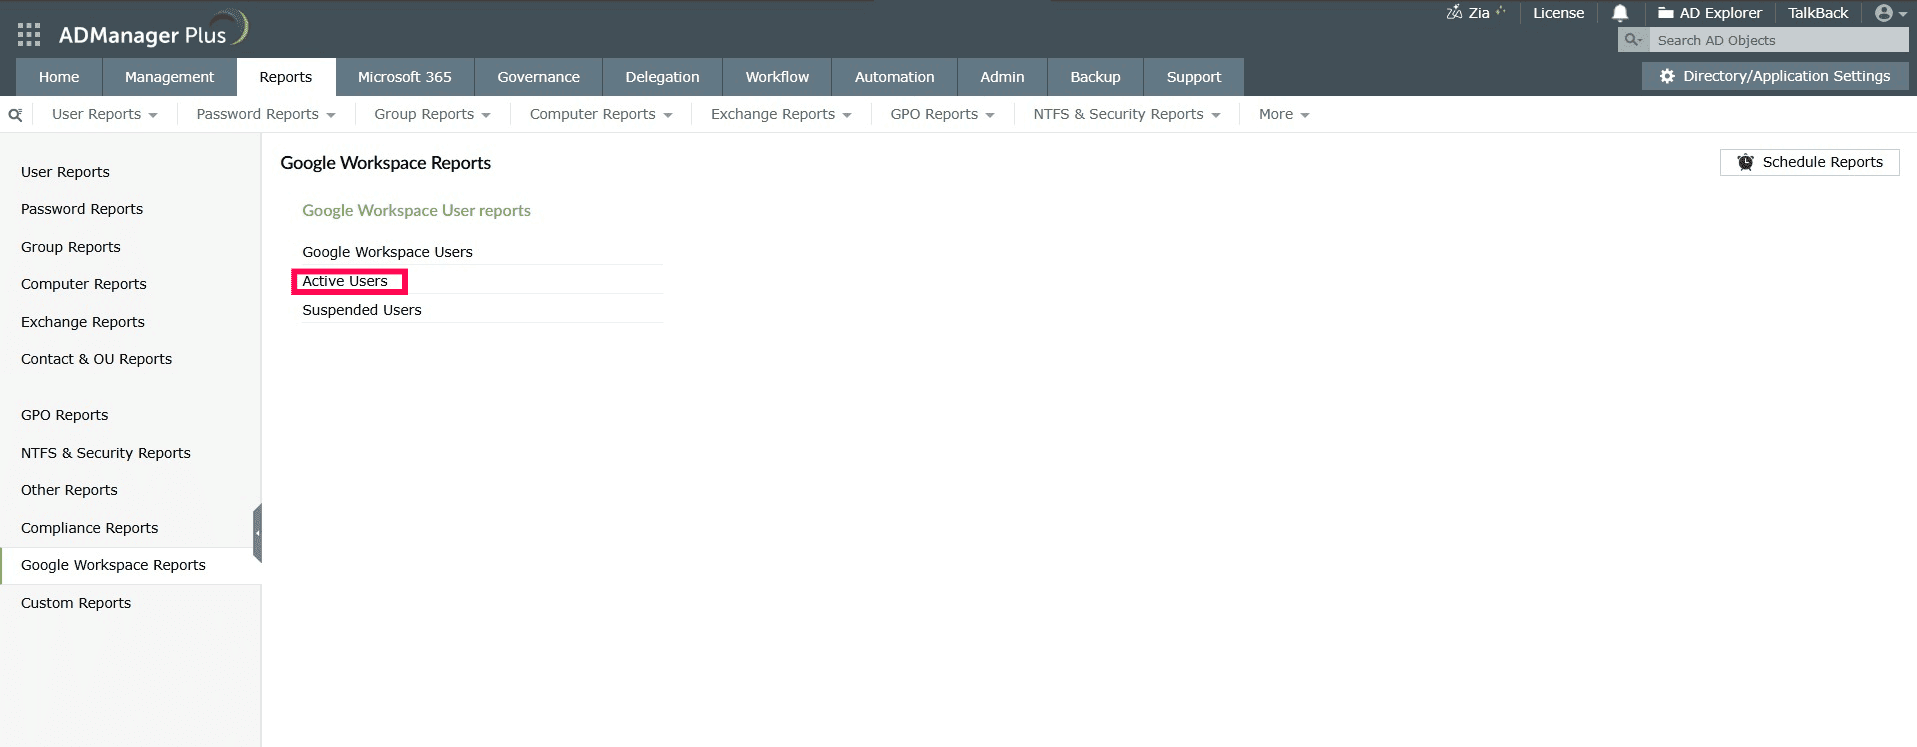Open Custom Reports in the sidebar

pos(76,603)
